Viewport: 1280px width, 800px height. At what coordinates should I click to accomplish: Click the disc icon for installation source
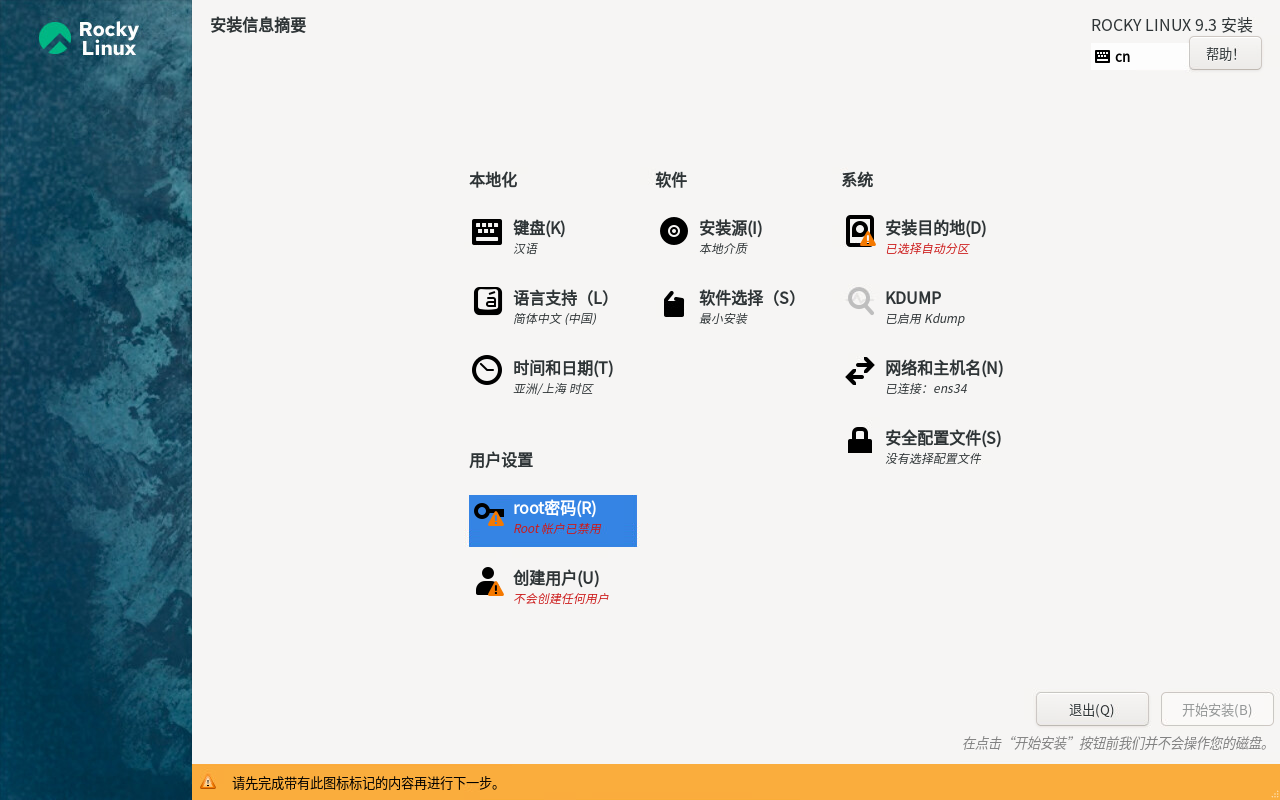coord(674,231)
